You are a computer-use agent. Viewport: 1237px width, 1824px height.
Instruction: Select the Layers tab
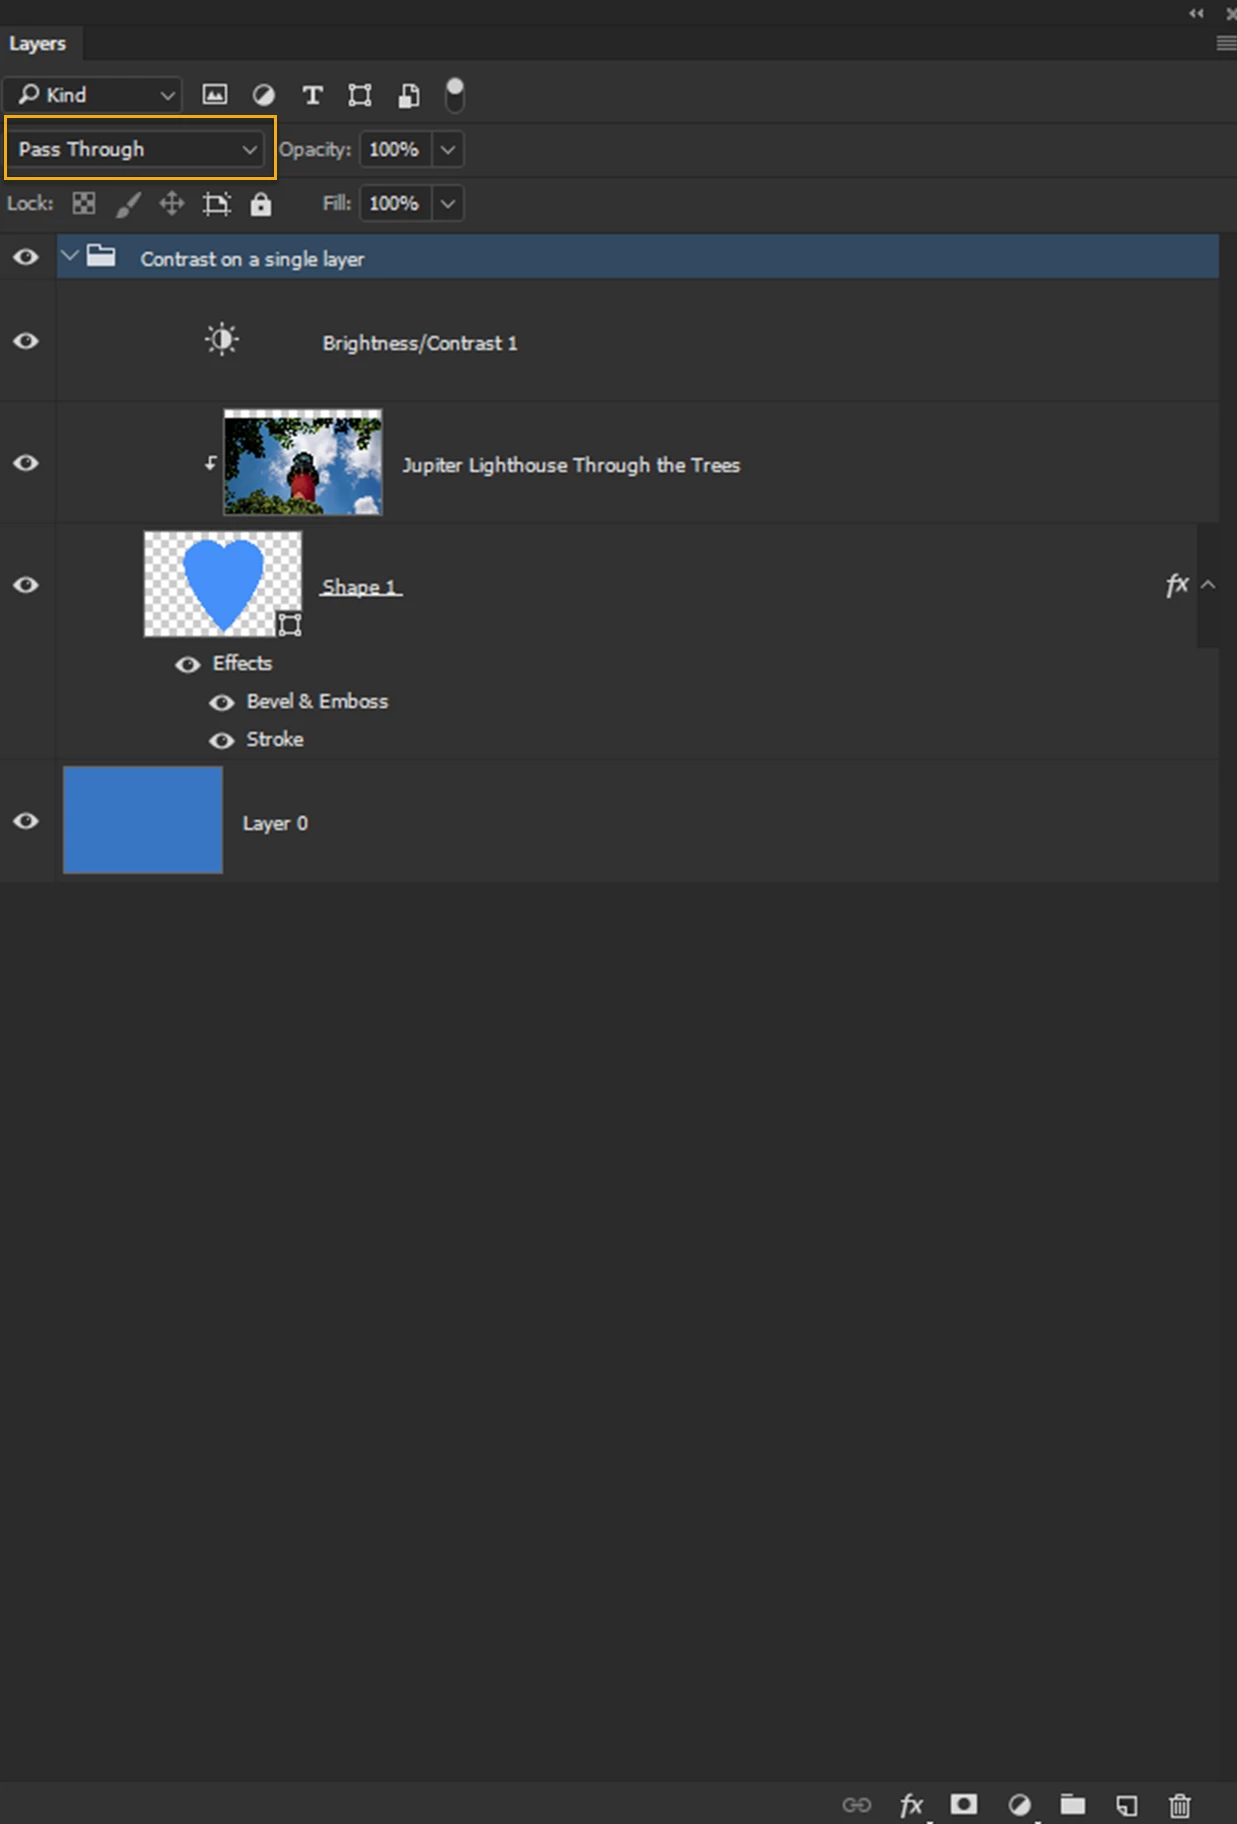(38, 44)
